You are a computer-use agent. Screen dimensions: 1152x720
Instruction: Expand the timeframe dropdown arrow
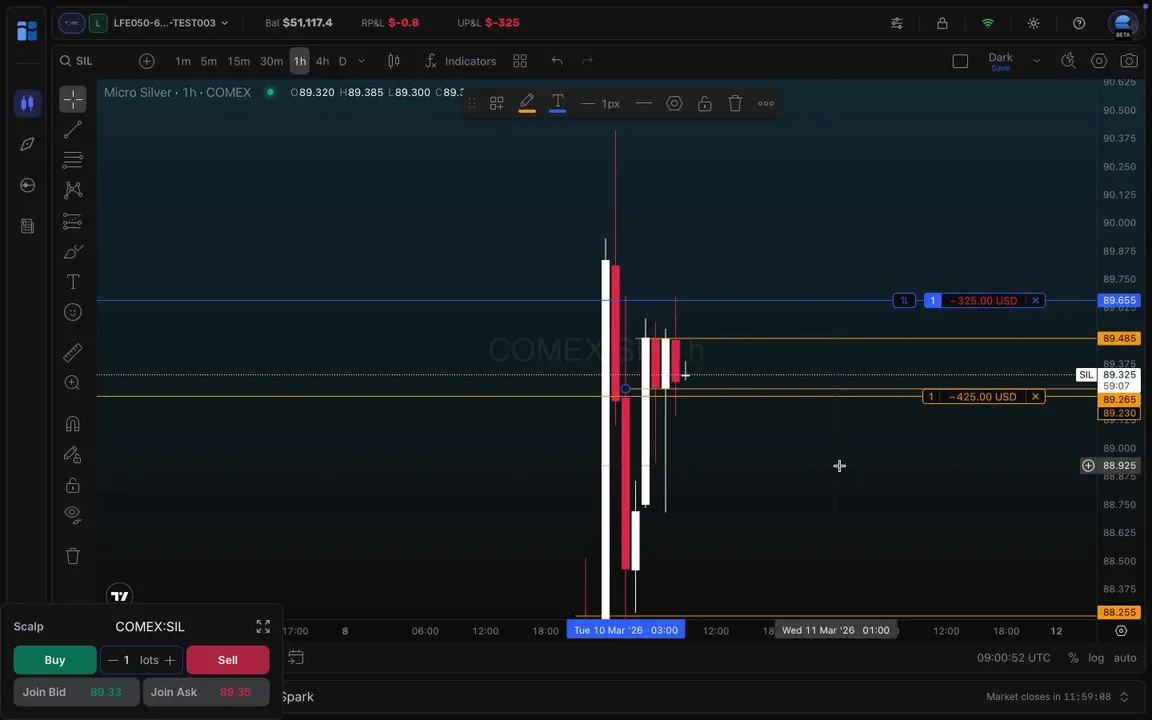click(361, 61)
